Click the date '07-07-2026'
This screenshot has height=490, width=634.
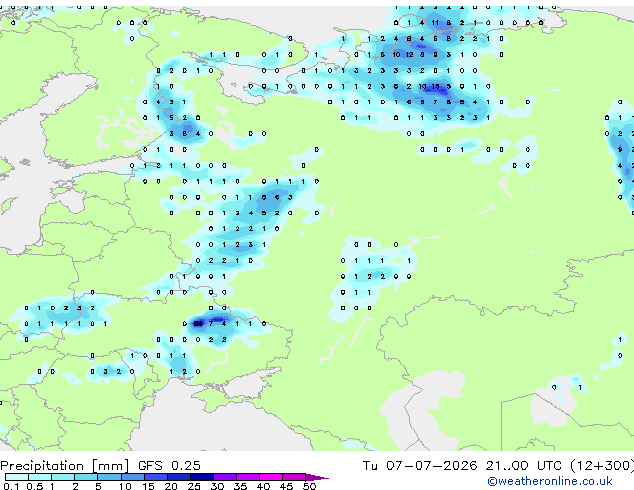tap(431, 466)
